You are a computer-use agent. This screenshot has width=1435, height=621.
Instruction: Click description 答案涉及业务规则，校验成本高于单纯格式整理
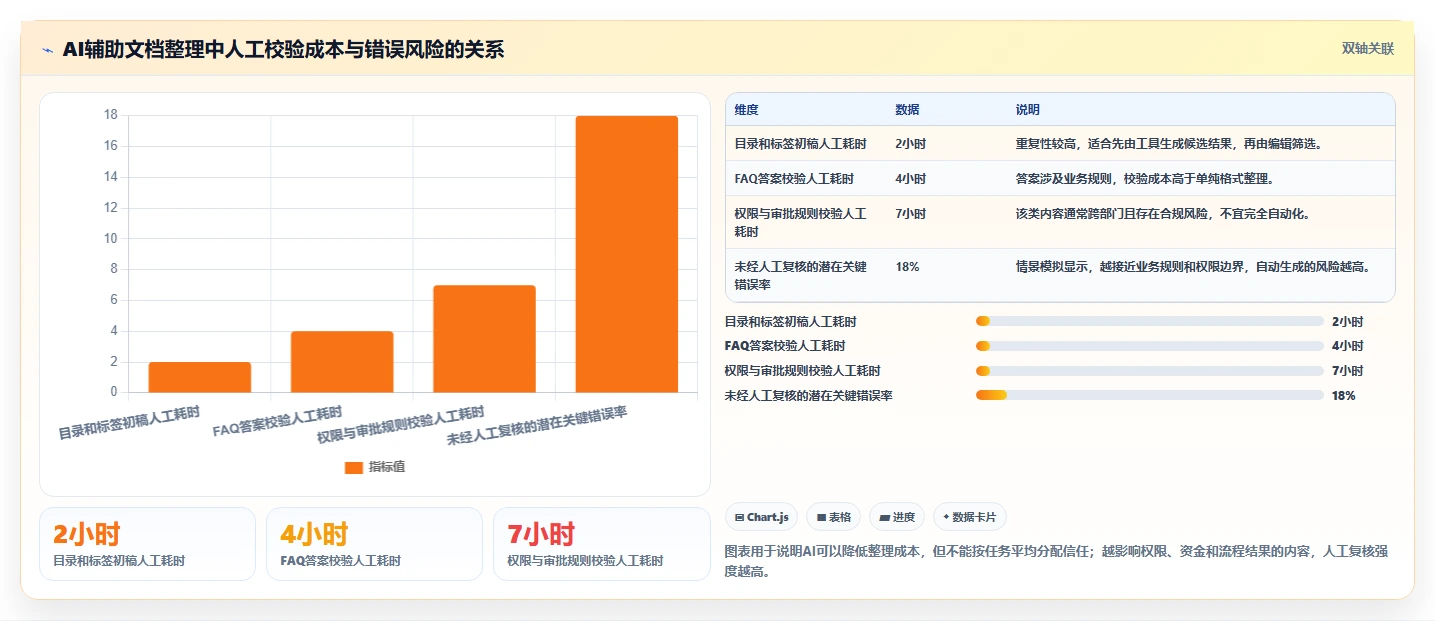click(1144, 179)
